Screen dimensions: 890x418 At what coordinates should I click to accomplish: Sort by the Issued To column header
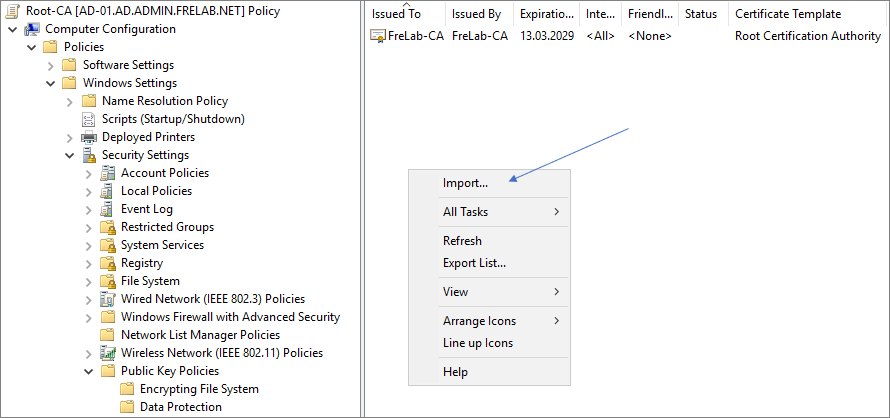pyautogui.click(x=396, y=14)
